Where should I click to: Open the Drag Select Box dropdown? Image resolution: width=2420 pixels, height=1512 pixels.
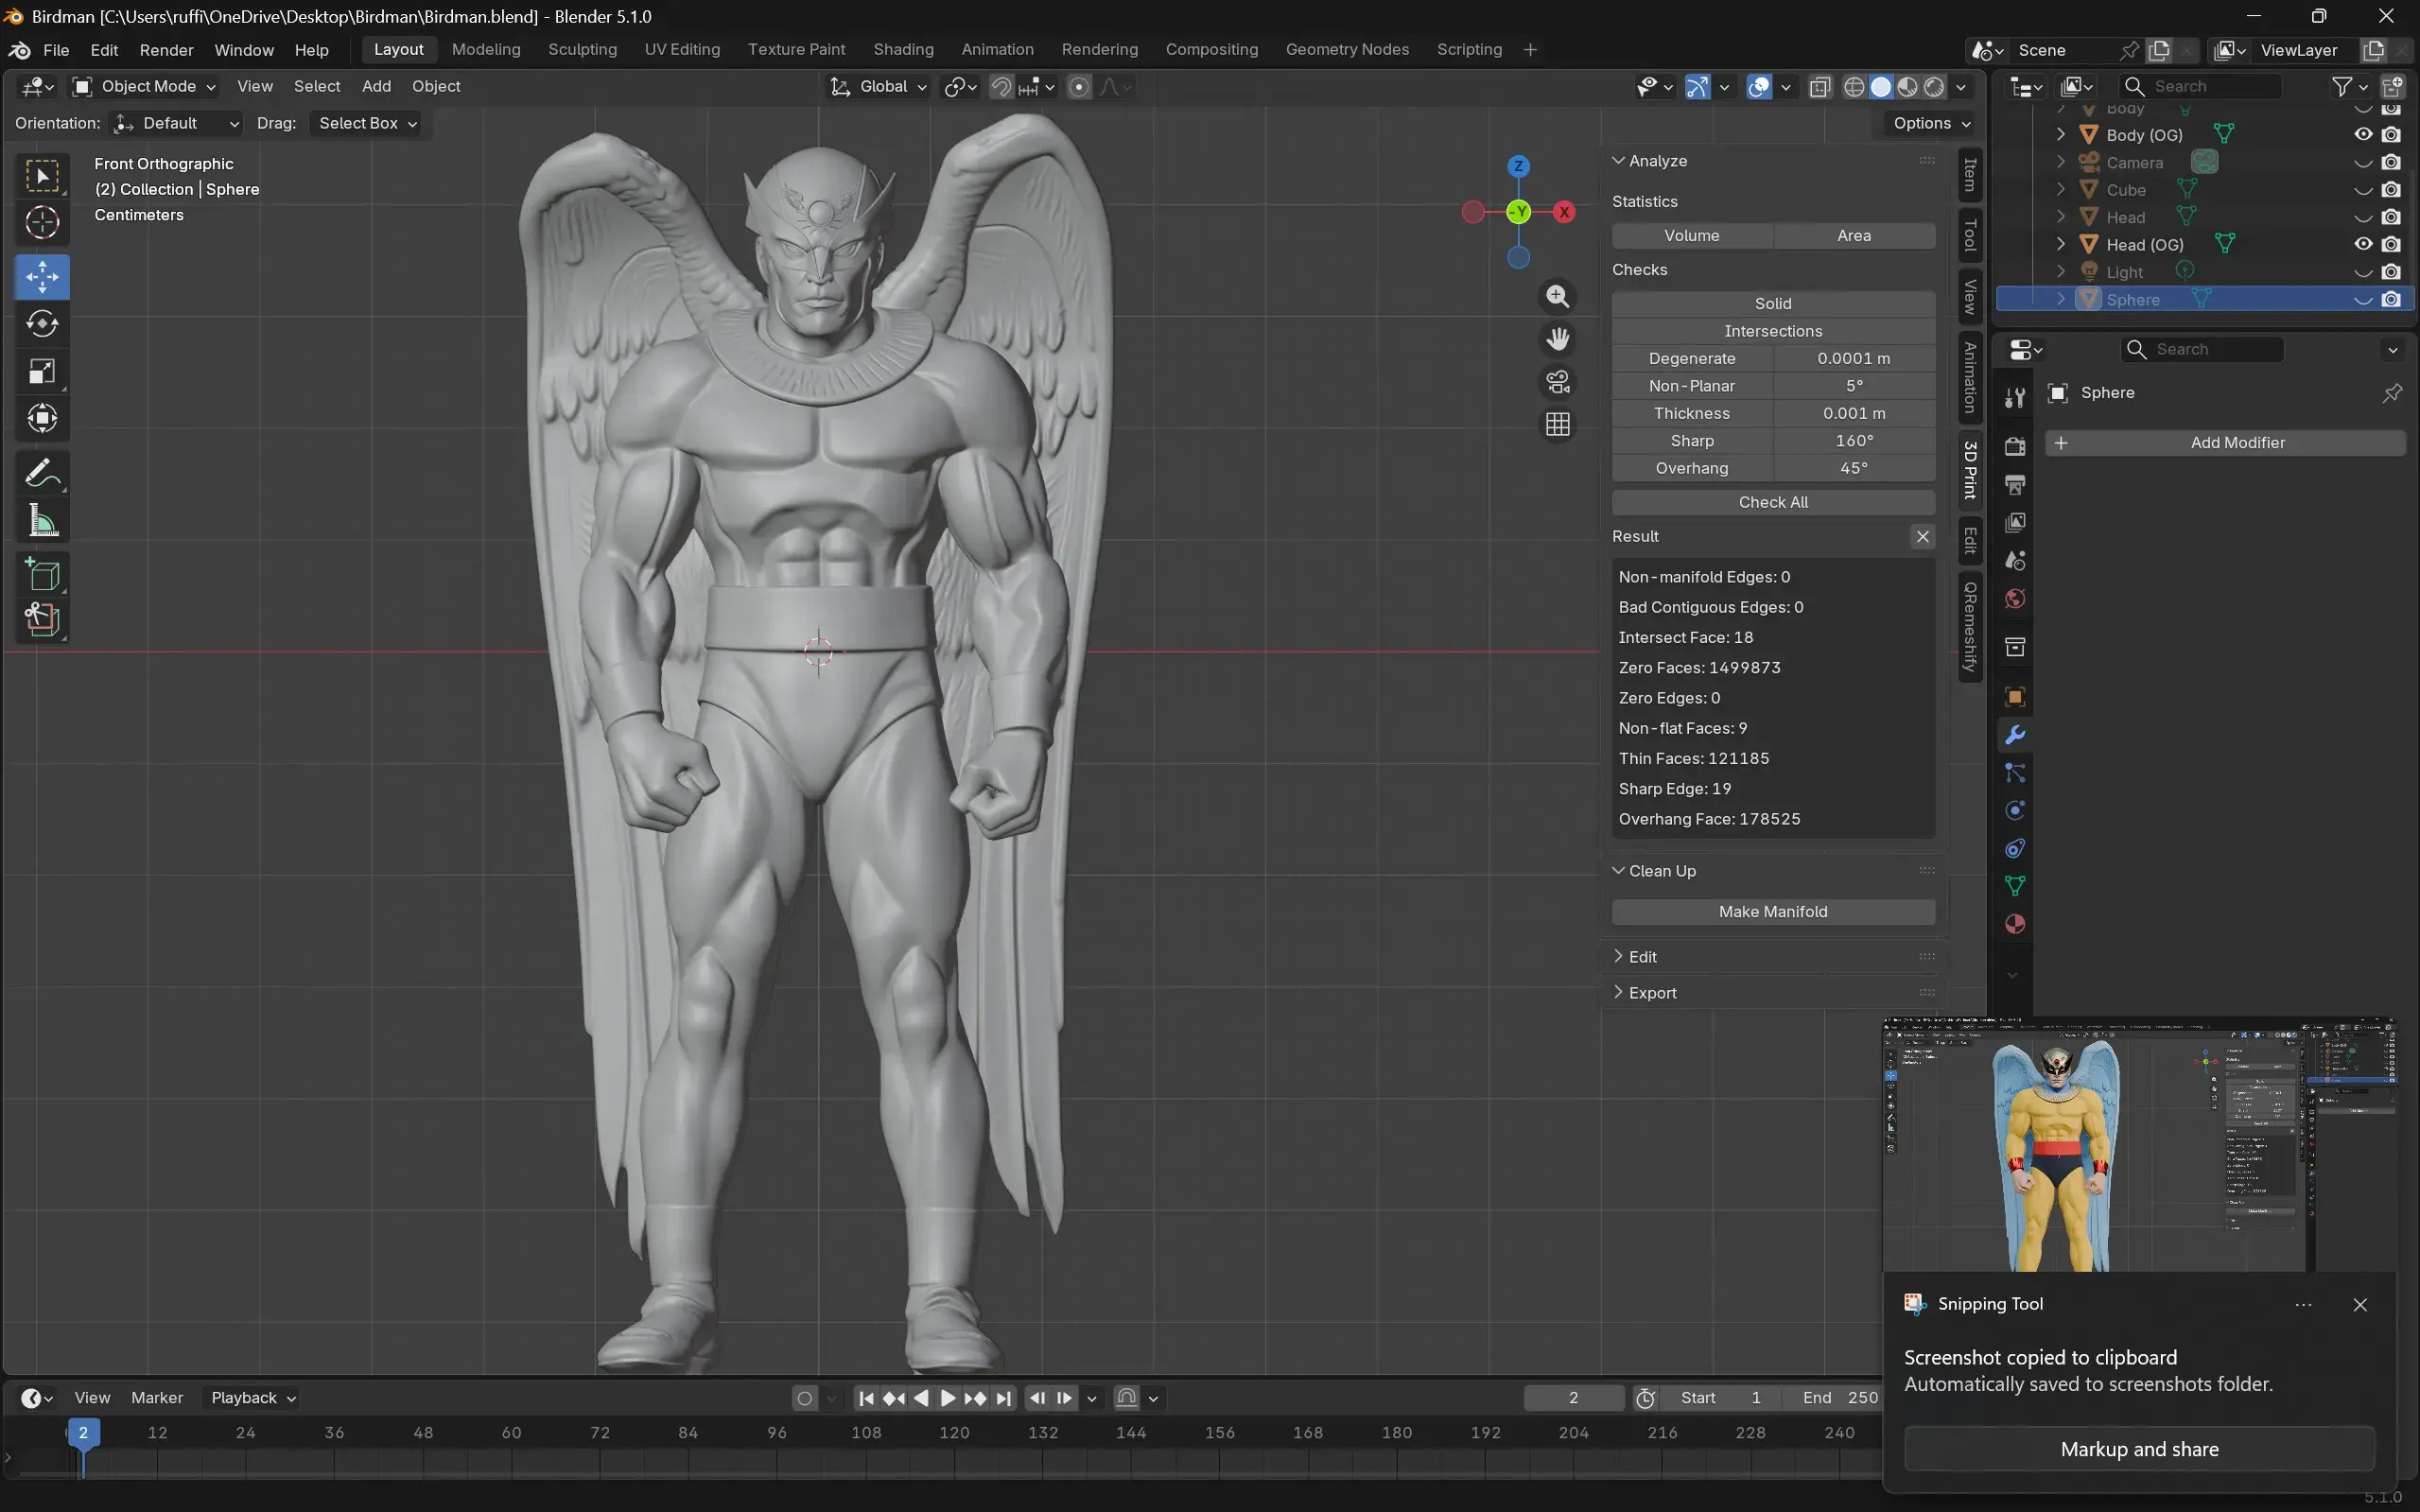tap(366, 123)
